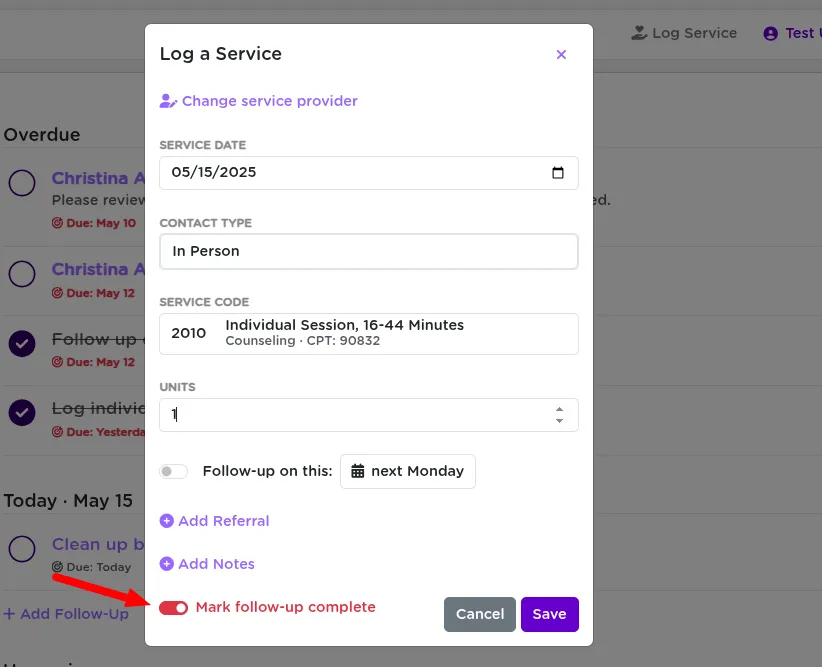
Task: Save the logged service
Action: coord(549,615)
